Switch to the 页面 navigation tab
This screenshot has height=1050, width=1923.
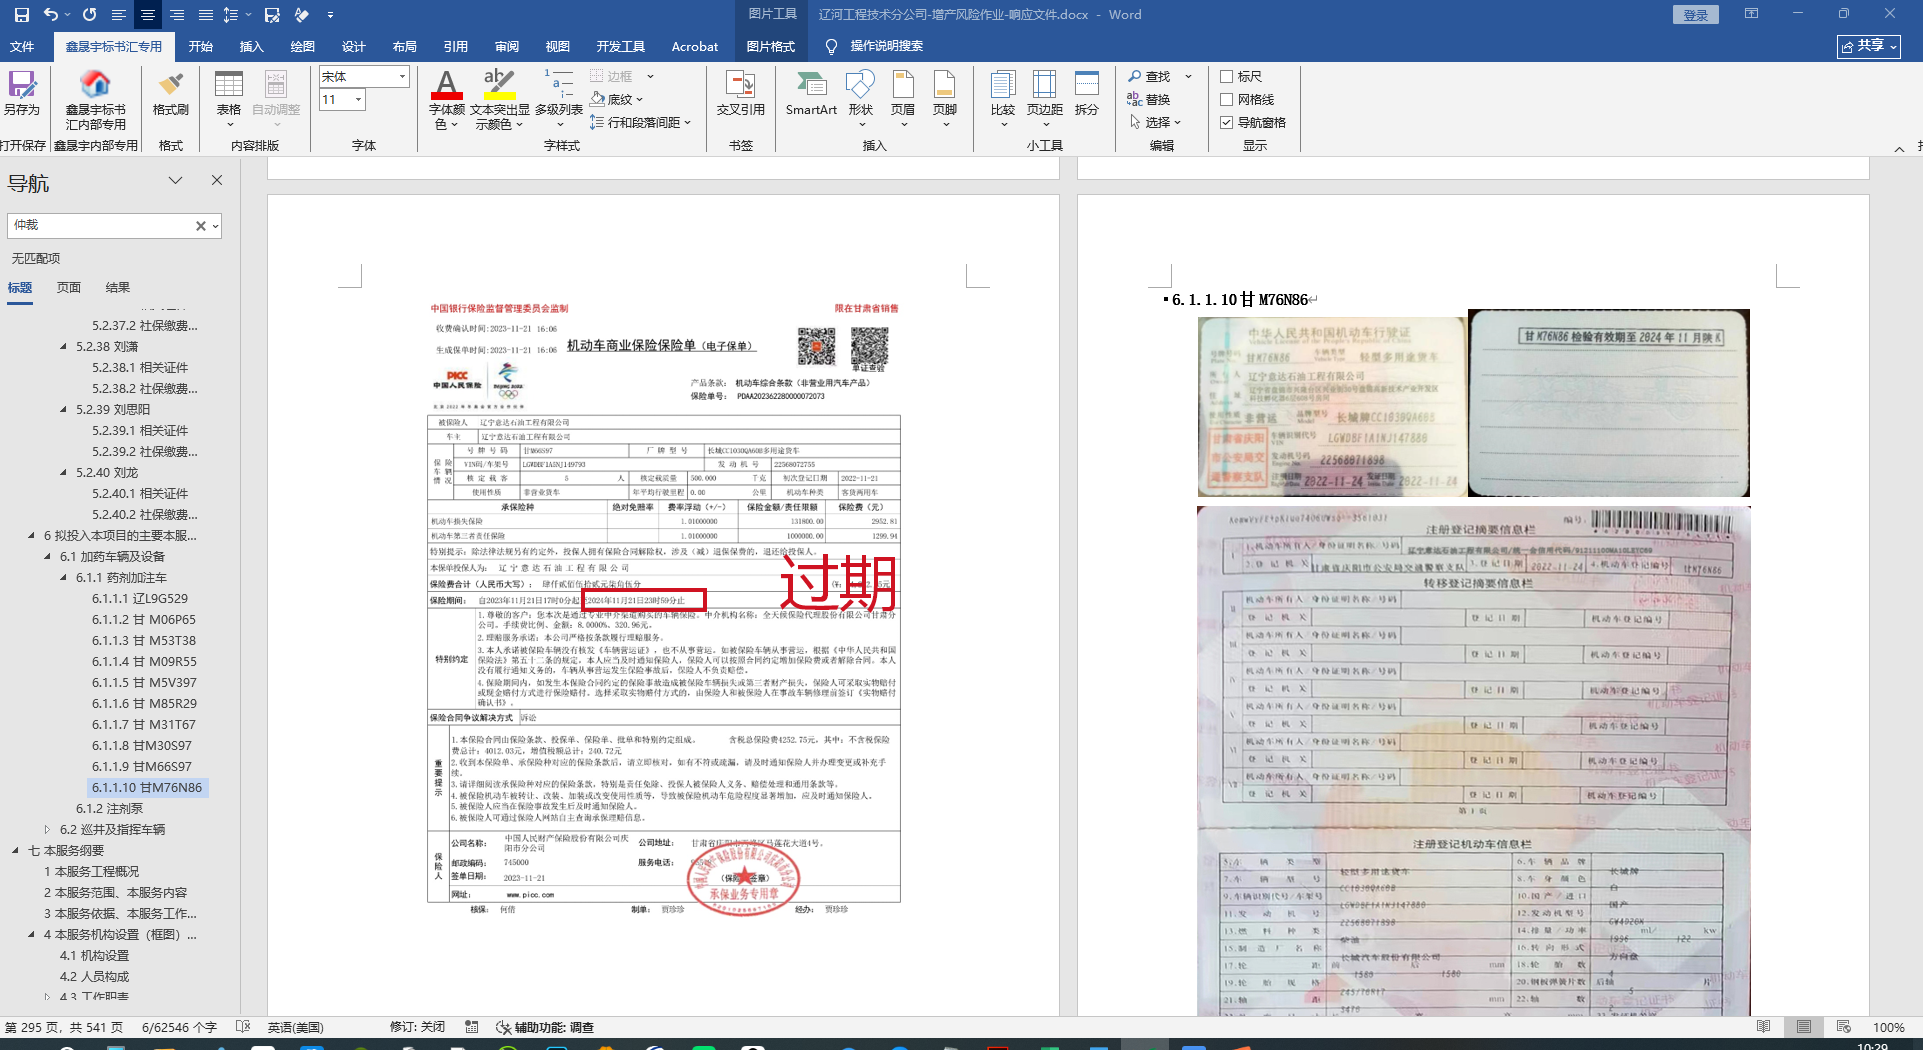click(x=69, y=288)
